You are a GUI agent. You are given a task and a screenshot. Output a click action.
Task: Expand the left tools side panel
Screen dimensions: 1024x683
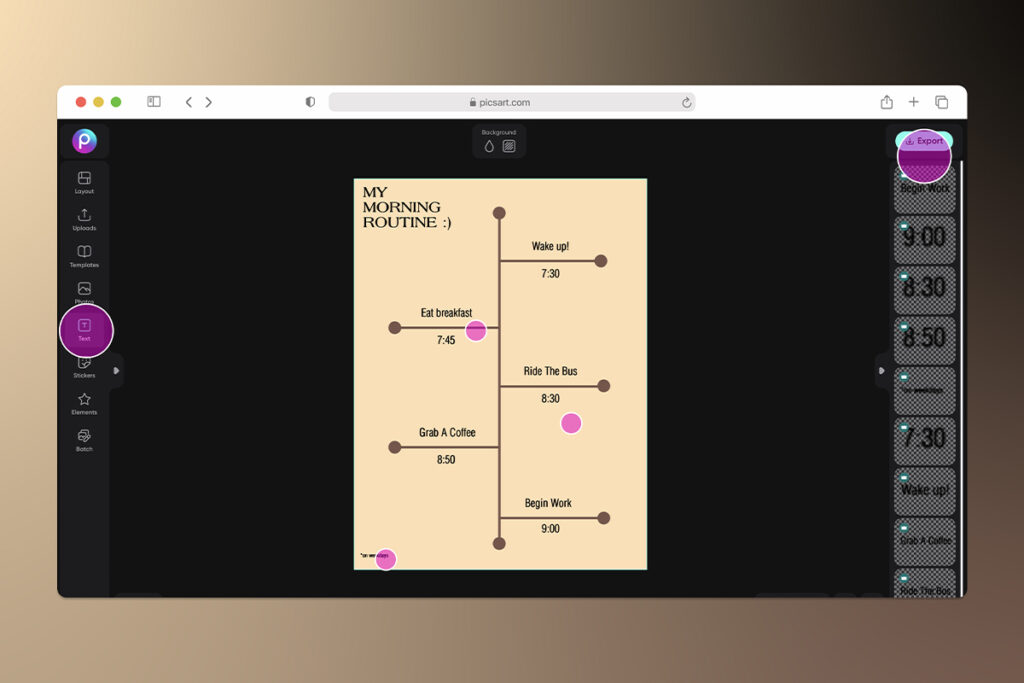point(116,370)
